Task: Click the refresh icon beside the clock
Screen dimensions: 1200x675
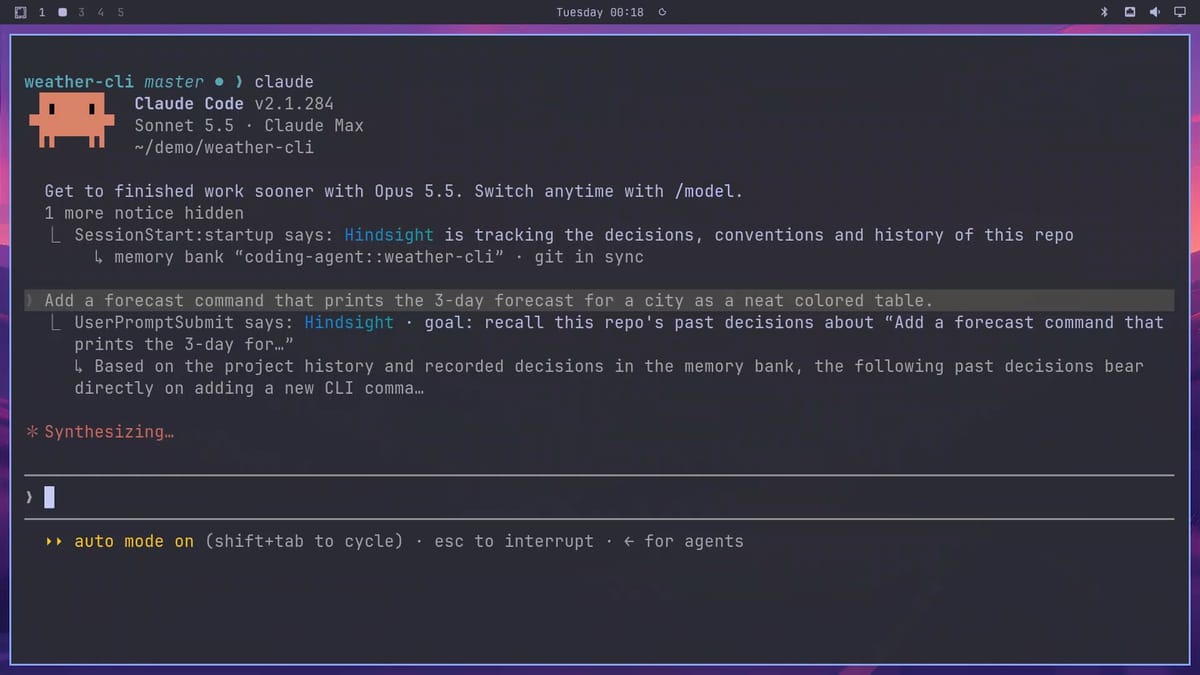Action: pyautogui.click(x=662, y=12)
